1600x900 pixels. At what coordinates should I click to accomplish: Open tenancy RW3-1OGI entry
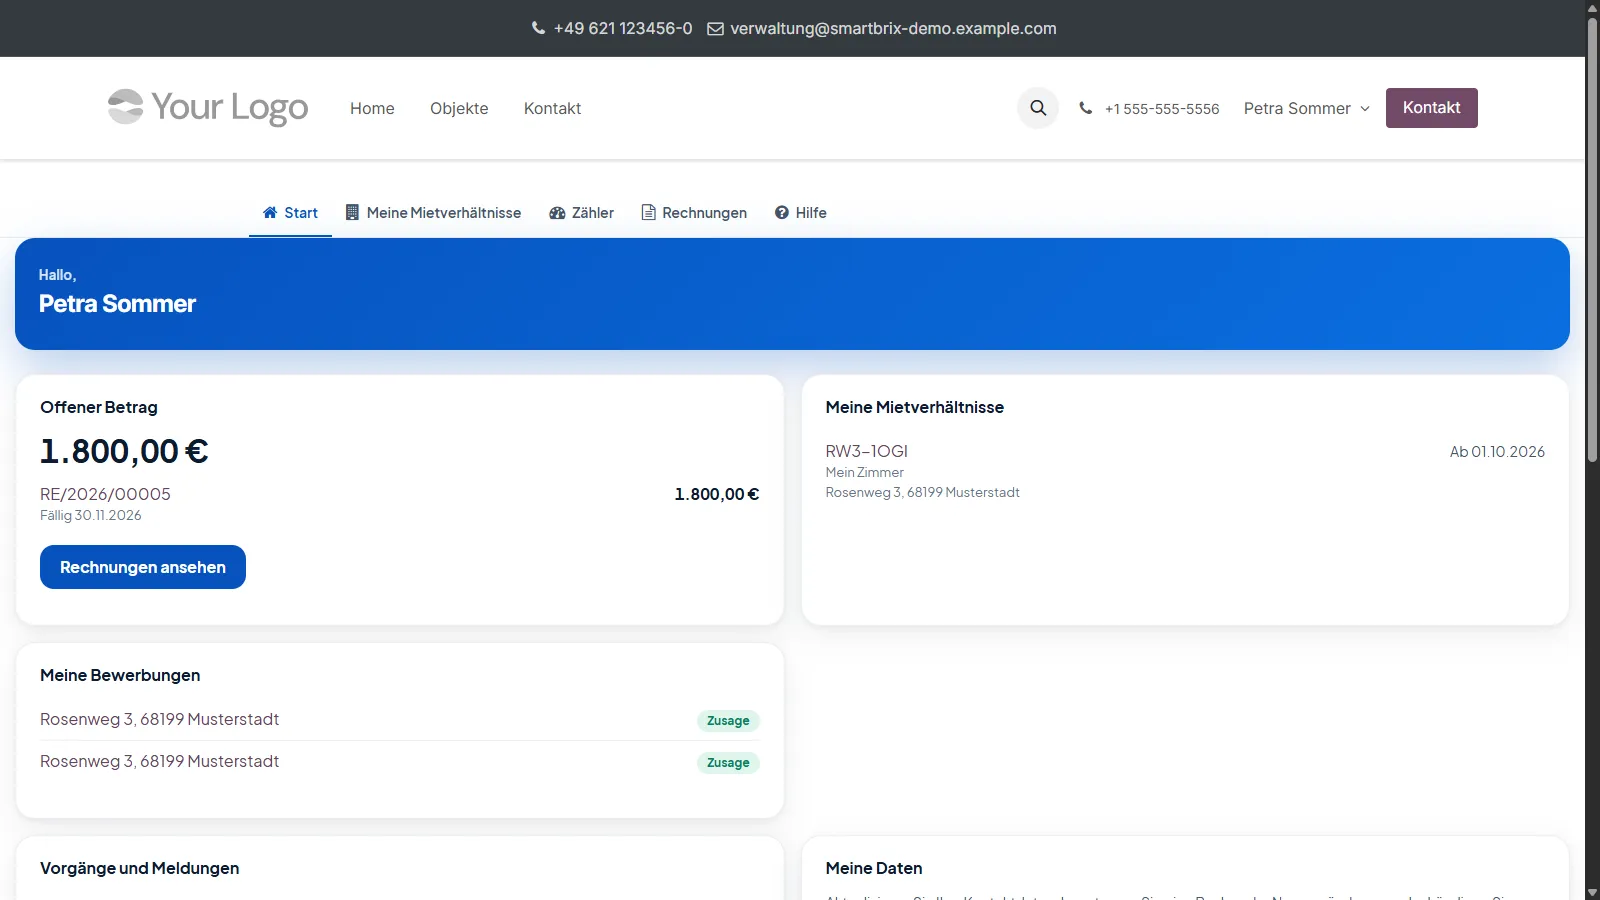[866, 451]
